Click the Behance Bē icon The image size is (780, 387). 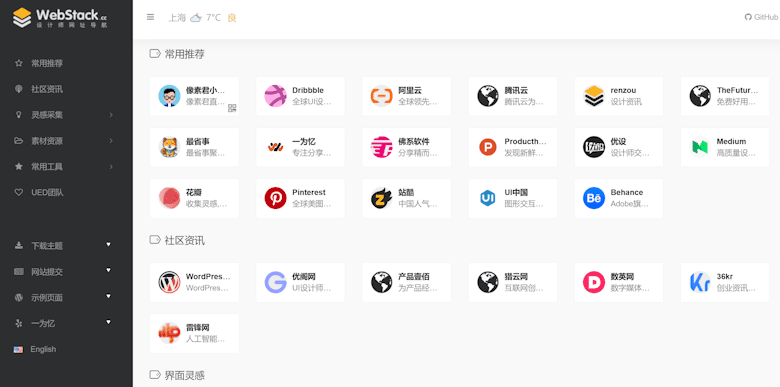pyautogui.click(x=594, y=198)
